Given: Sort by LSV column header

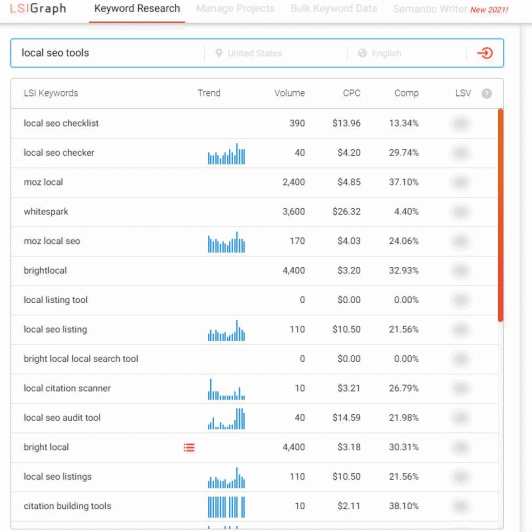Looking at the screenshot, I should click(x=463, y=93).
